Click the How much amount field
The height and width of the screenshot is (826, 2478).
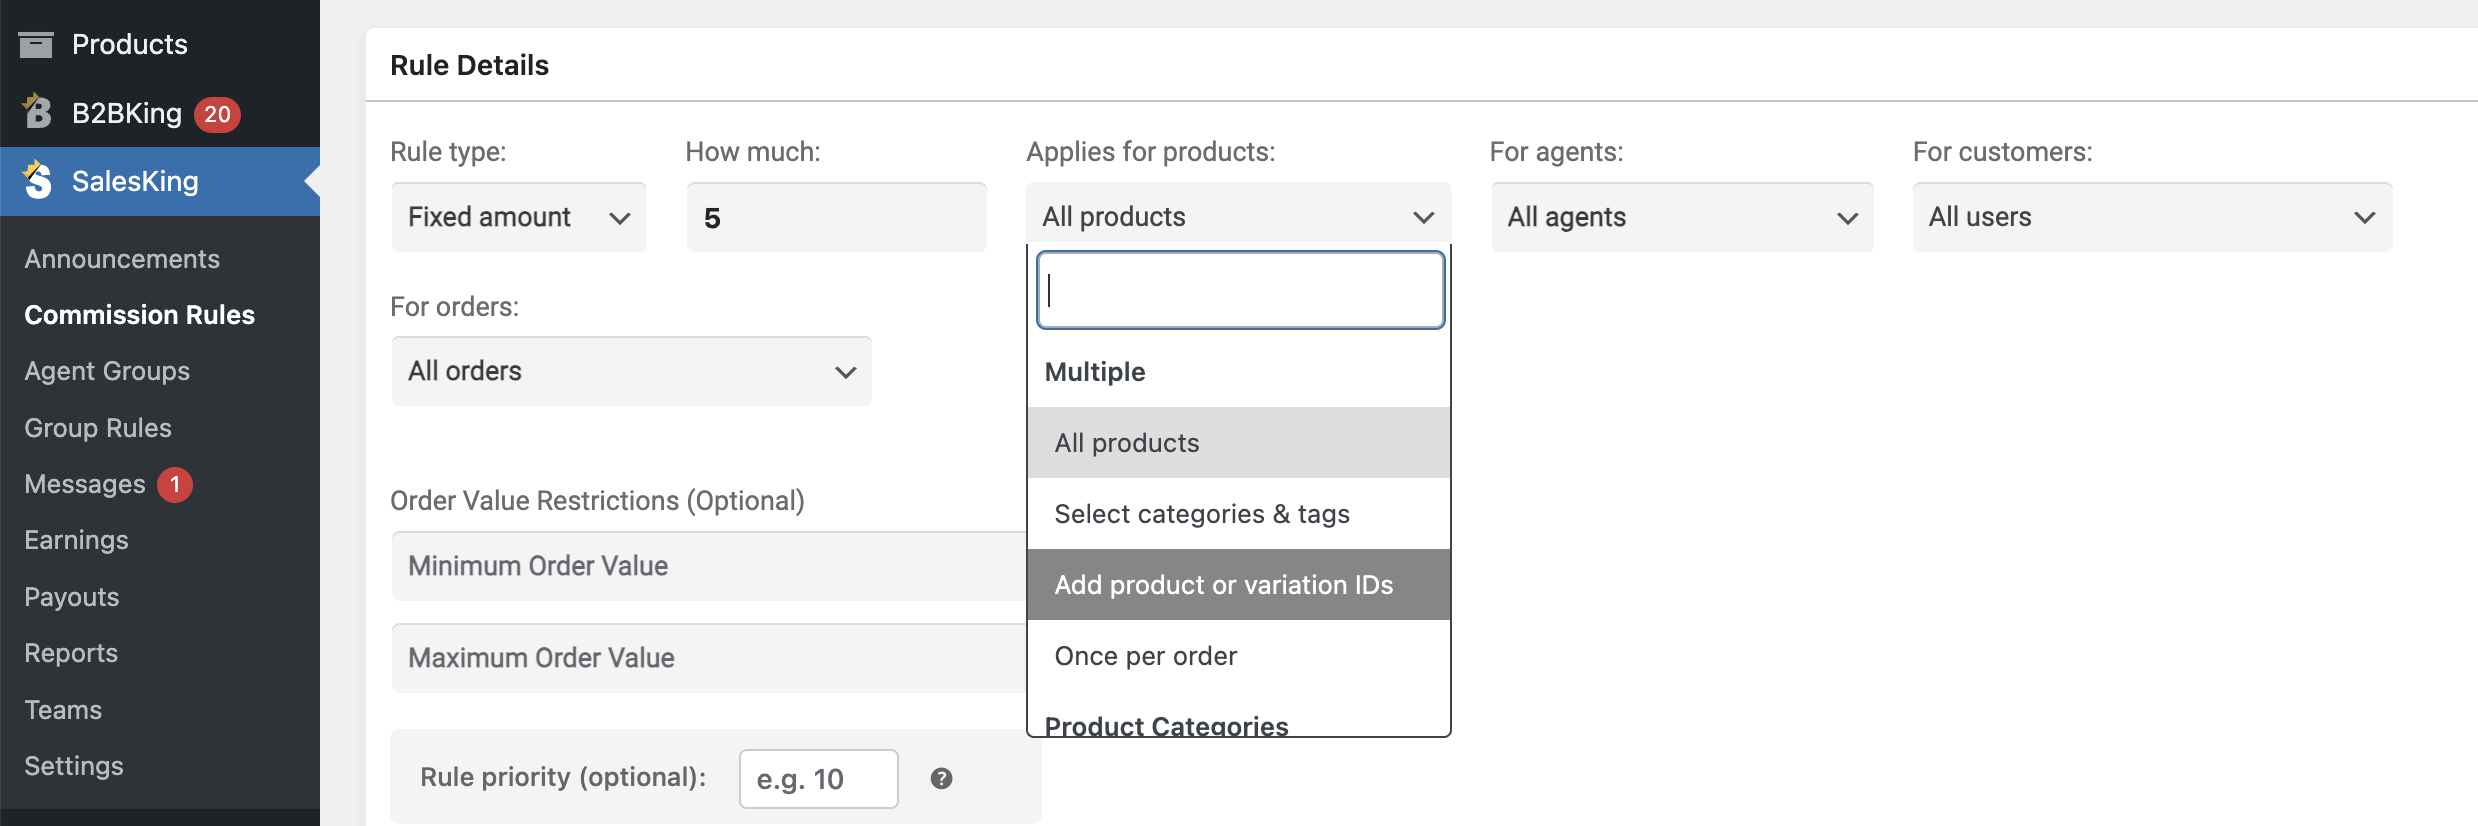click(837, 217)
